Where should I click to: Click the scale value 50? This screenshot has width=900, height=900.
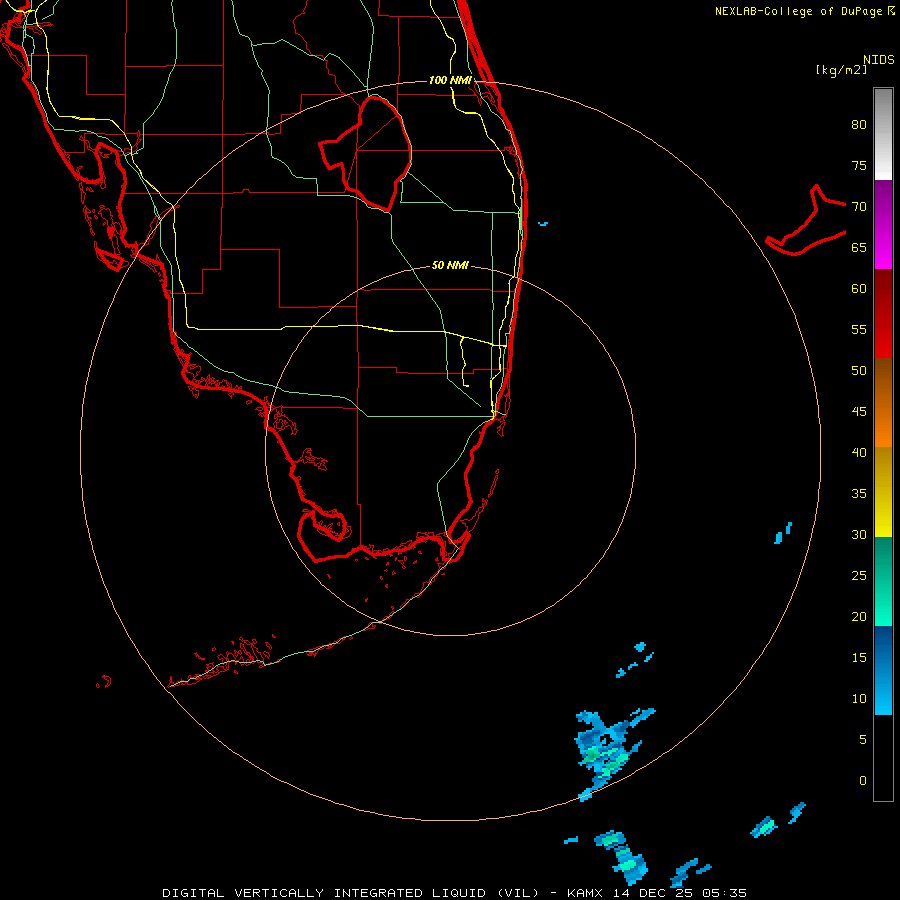click(x=859, y=371)
